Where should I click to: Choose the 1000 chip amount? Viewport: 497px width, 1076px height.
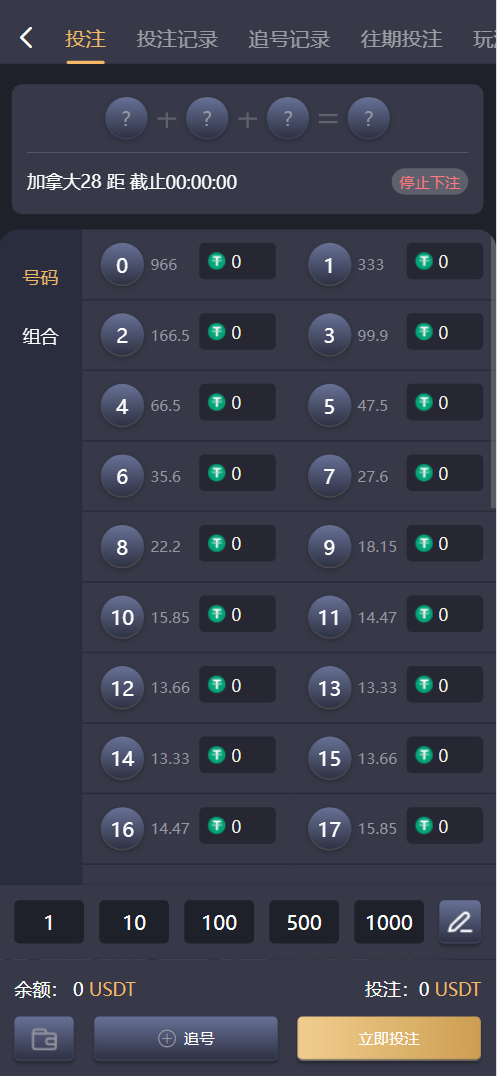tap(389, 922)
